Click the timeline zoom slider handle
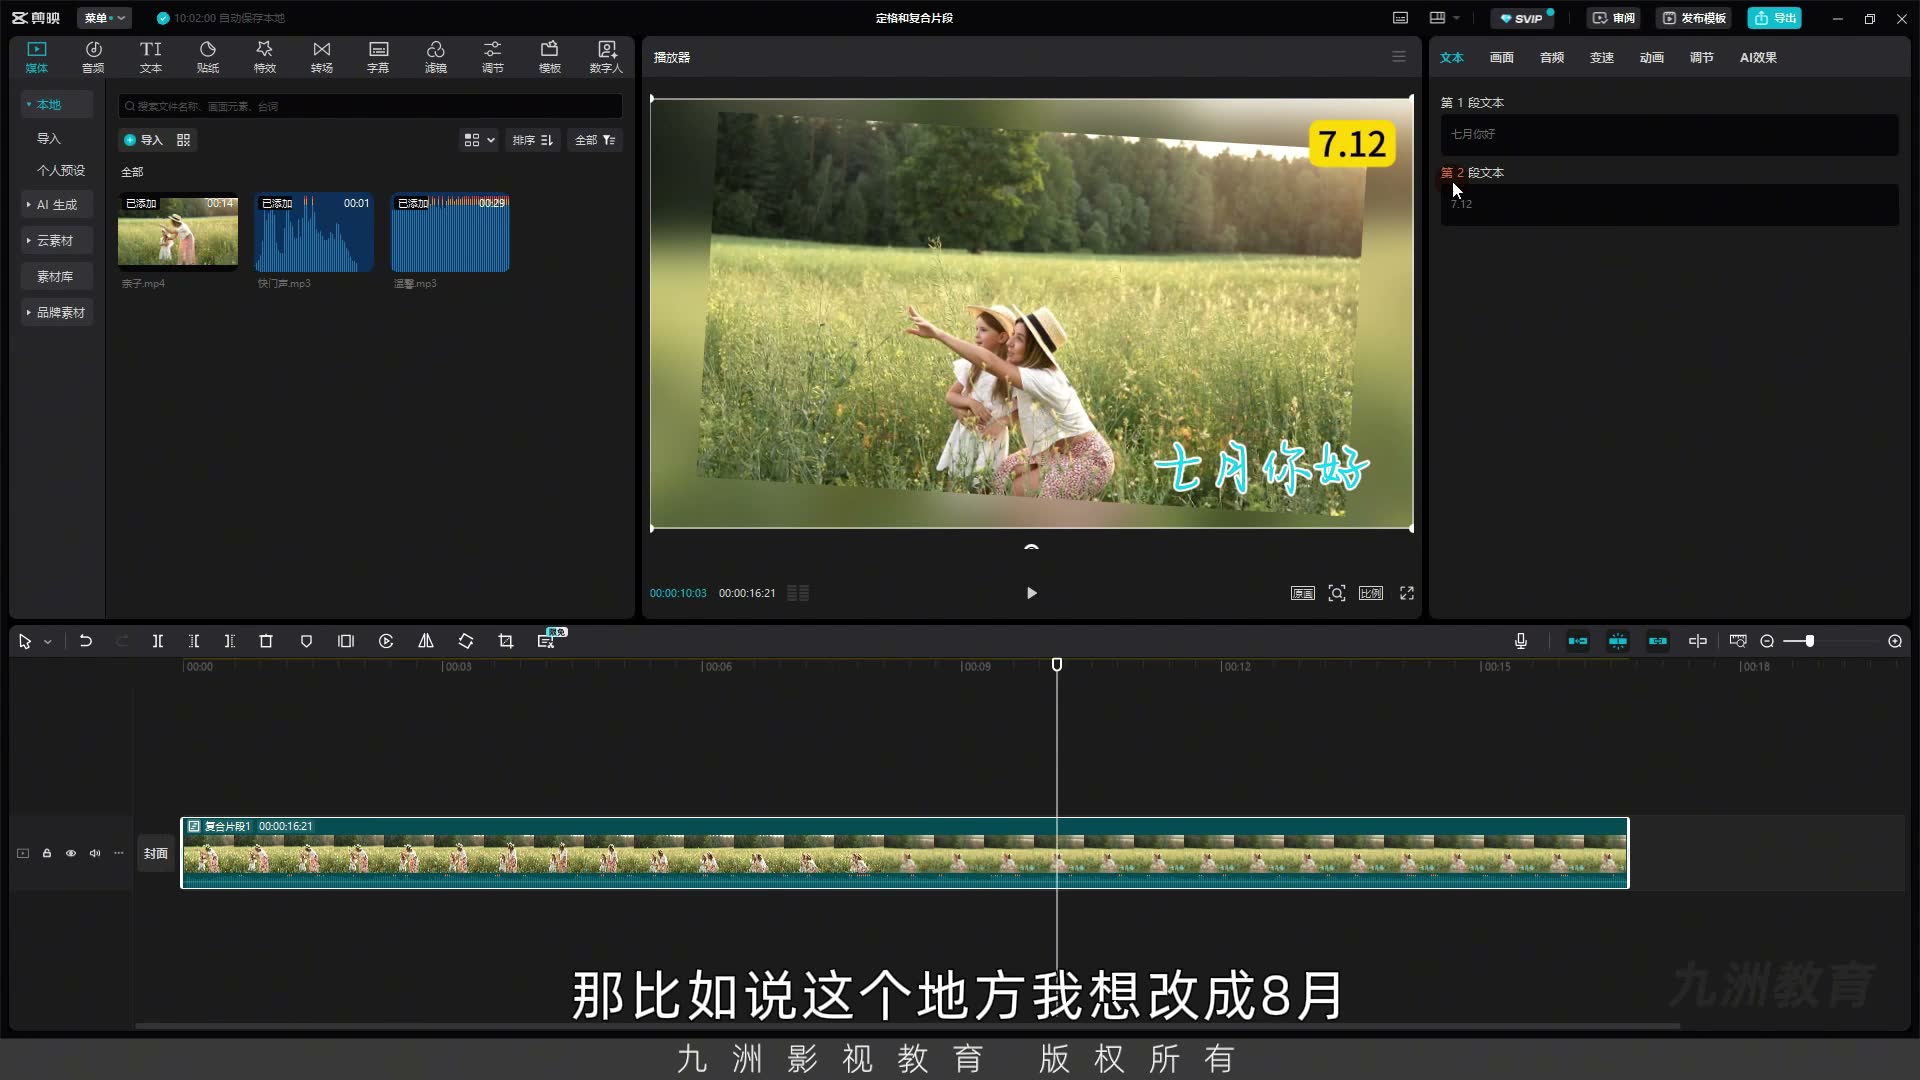 pos(1809,641)
